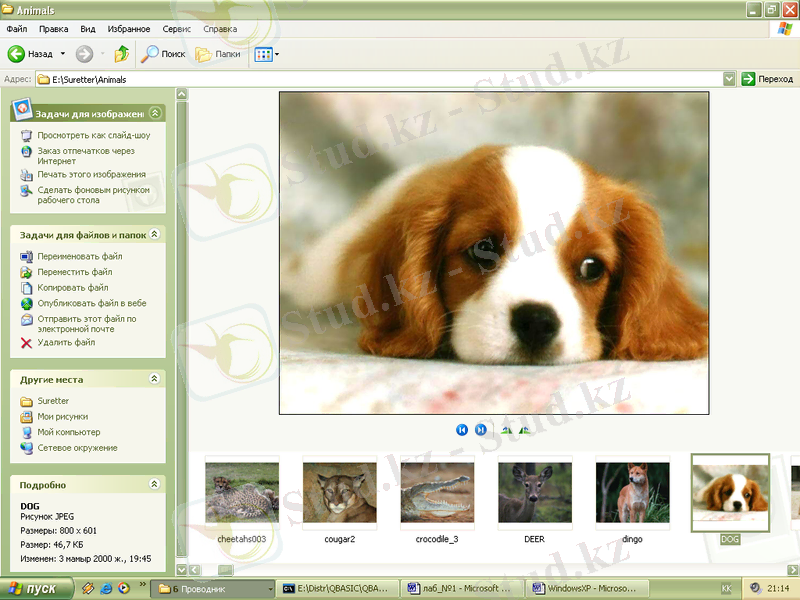Click 'Удалить файл' link
The image size is (800, 600).
(66, 343)
